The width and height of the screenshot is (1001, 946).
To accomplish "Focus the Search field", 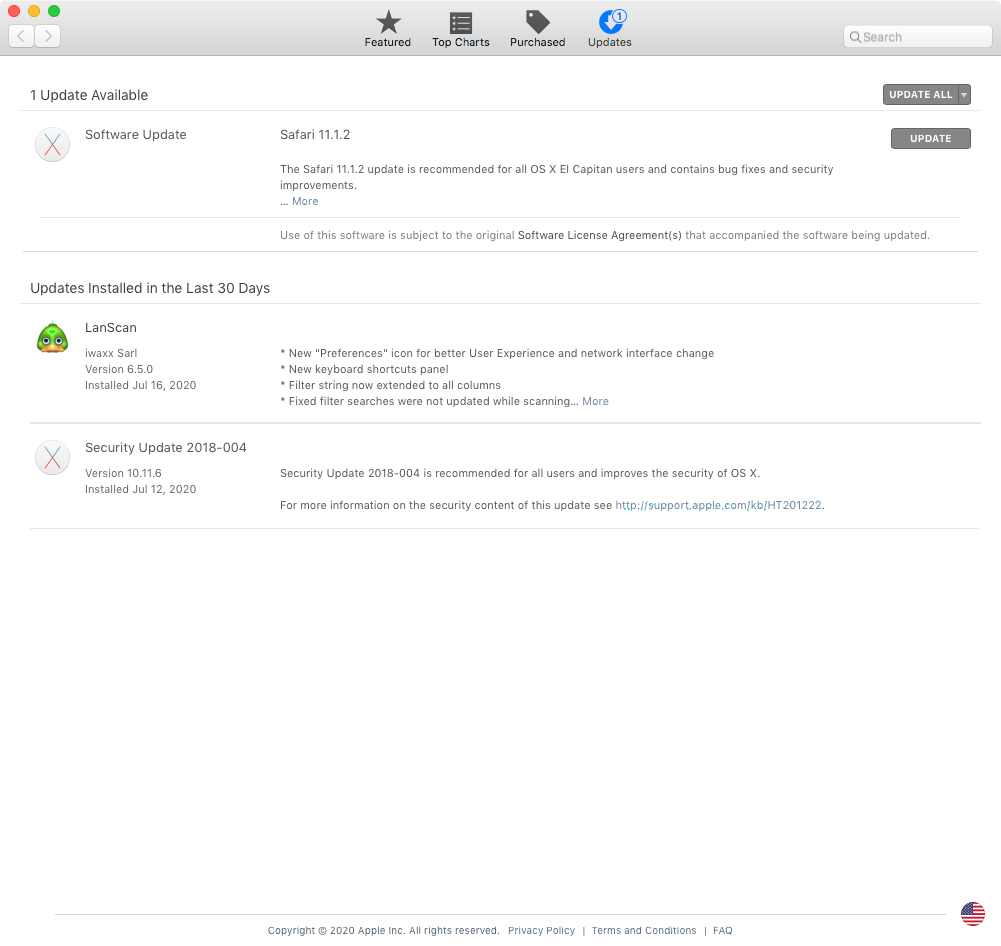I will coord(917,37).
